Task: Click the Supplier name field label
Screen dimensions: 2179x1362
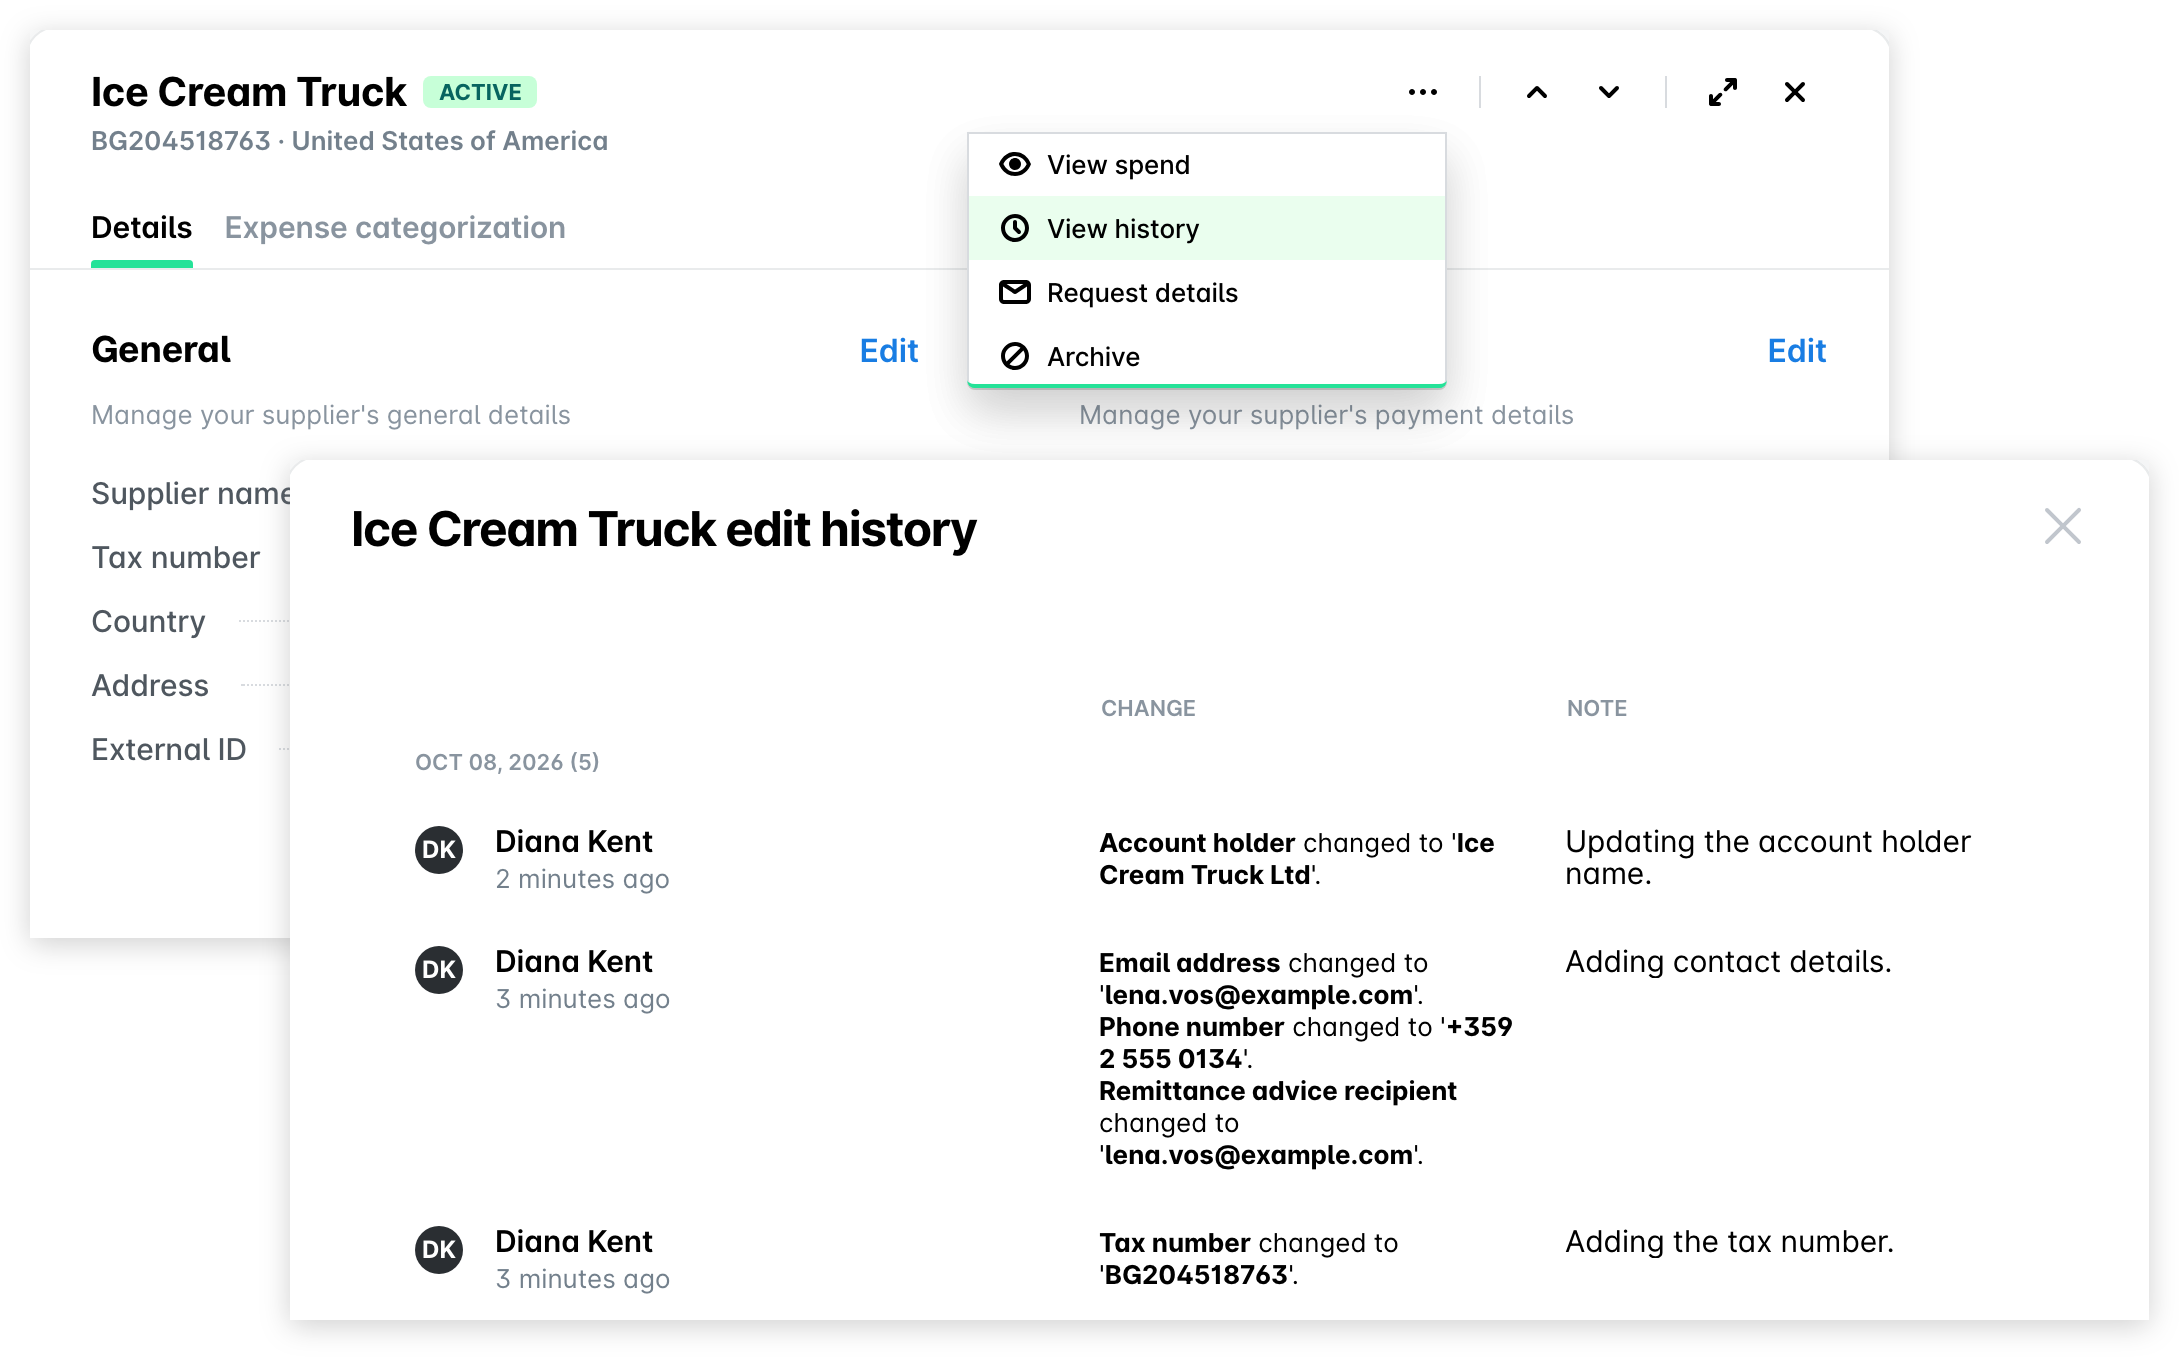Action: click(x=191, y=494)
